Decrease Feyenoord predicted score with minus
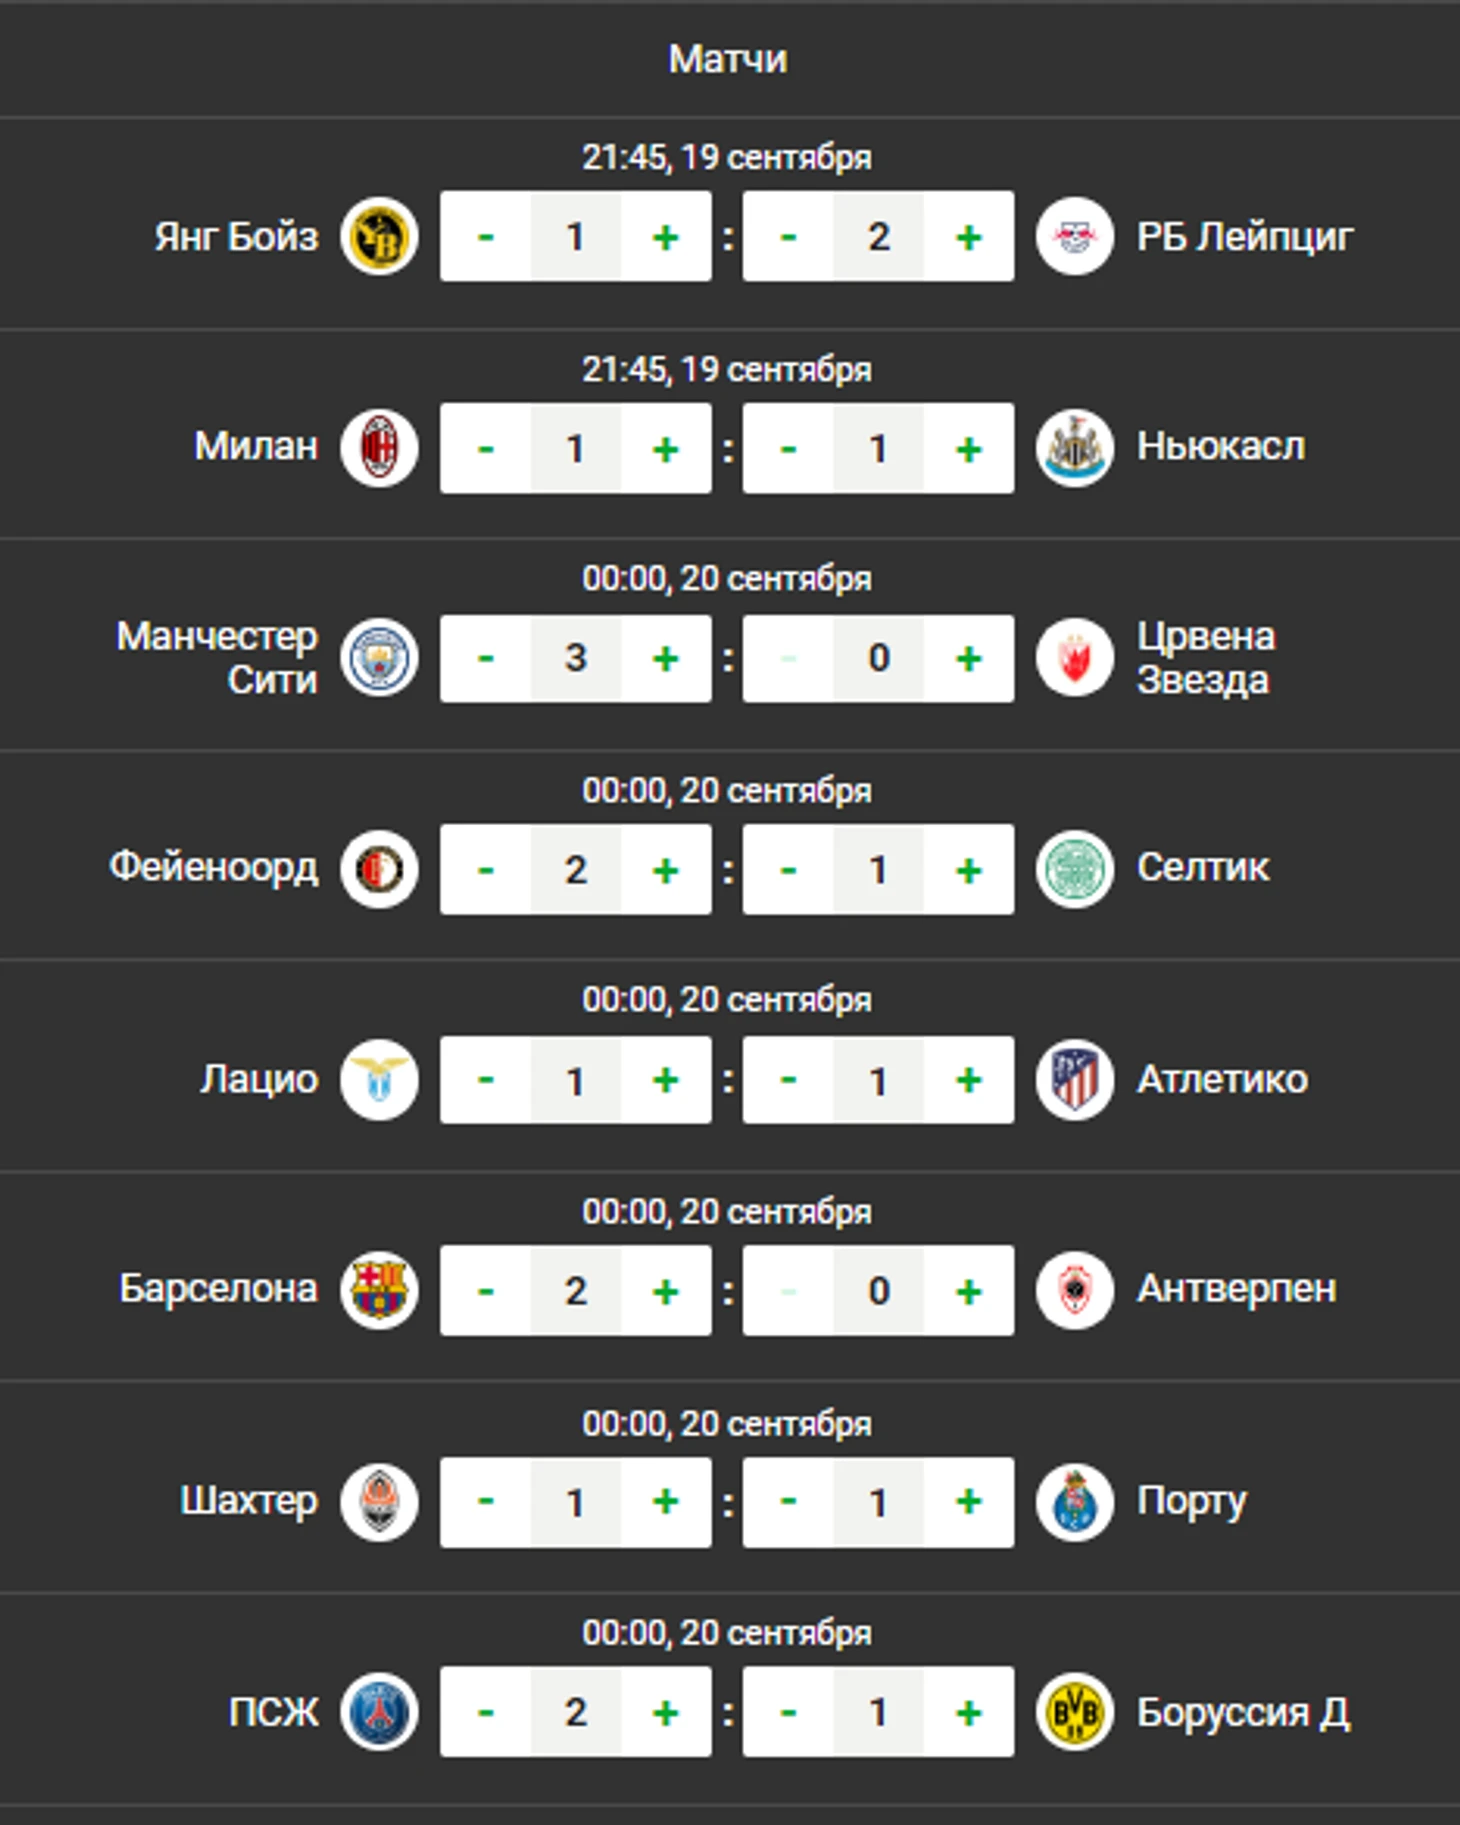 485,869
